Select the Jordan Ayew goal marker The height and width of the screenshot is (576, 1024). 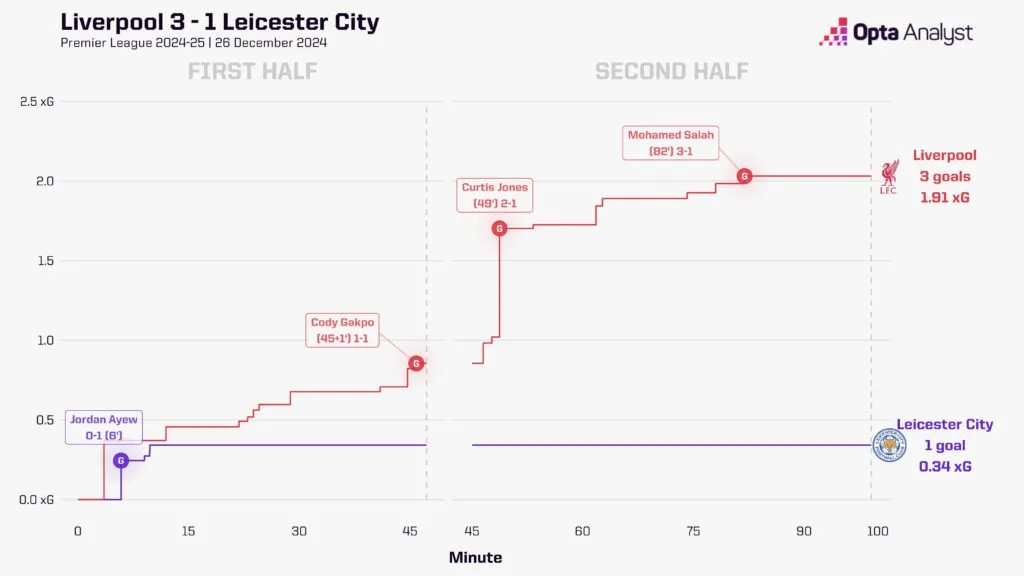(121, 460)
